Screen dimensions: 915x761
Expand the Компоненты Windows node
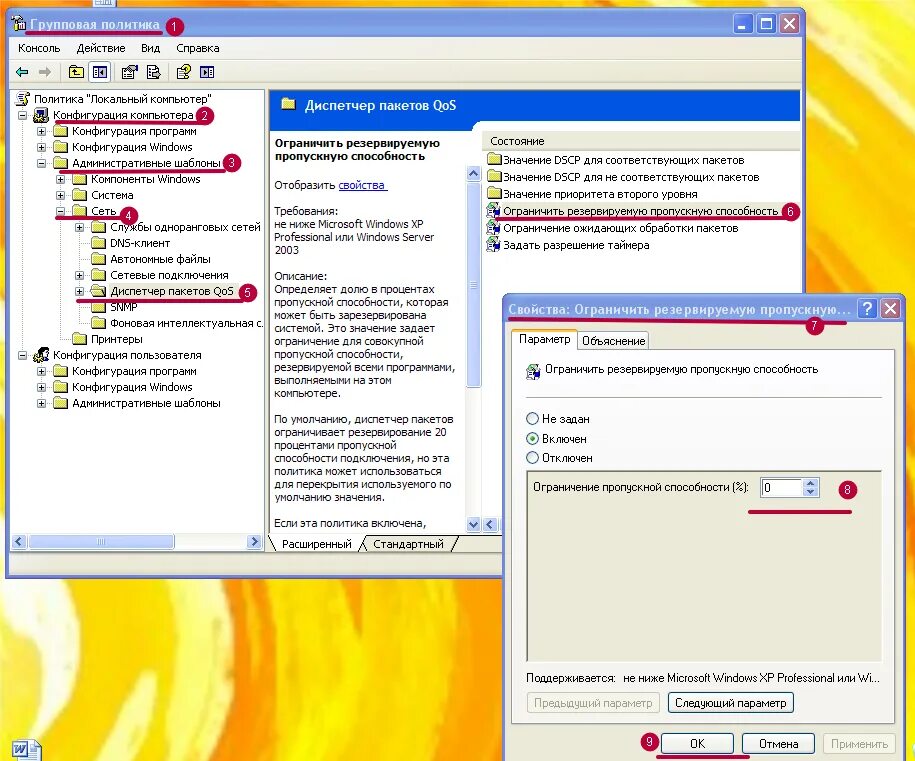(x=61, y=179)
